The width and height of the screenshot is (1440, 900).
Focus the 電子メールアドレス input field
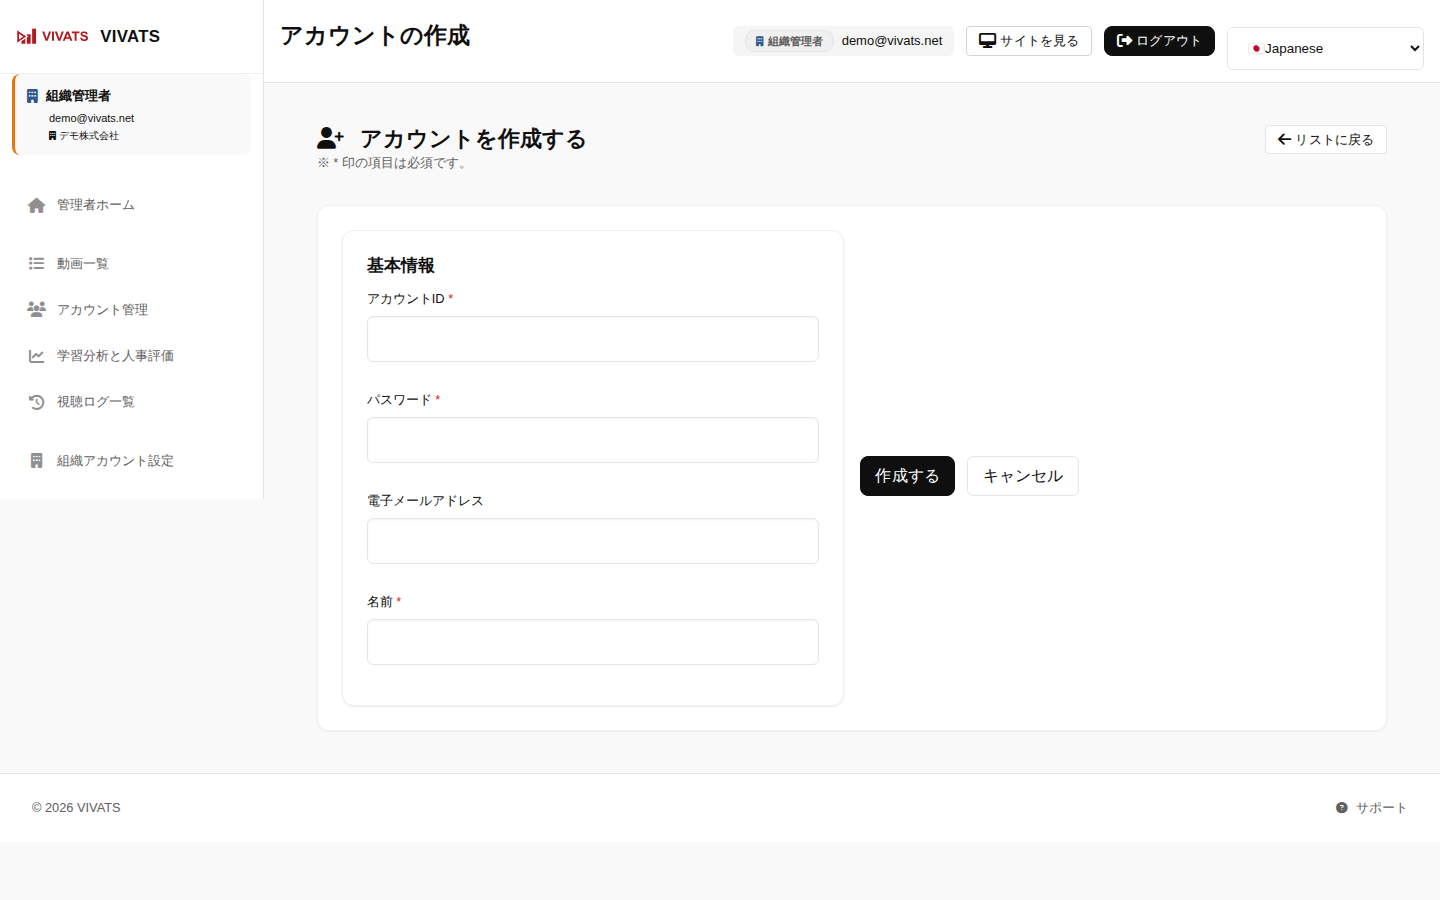(593, 541)
